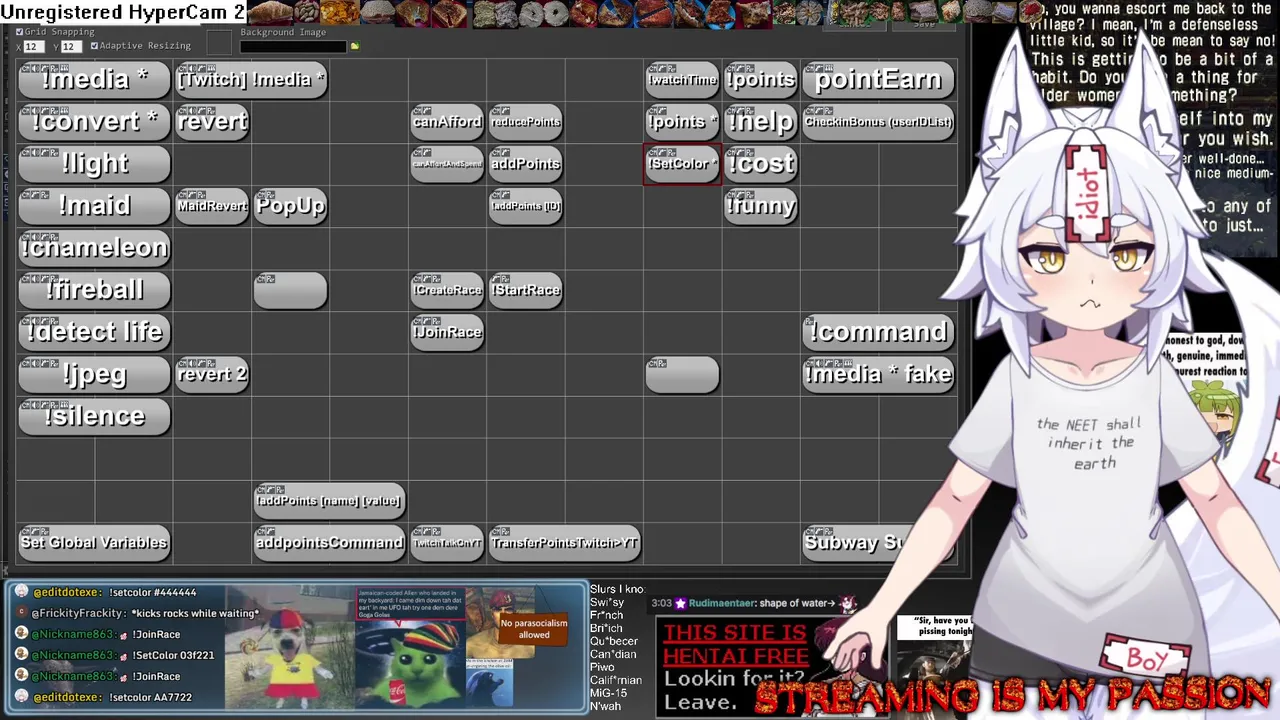Toggle the Grid Snapping checkbox

20,32
